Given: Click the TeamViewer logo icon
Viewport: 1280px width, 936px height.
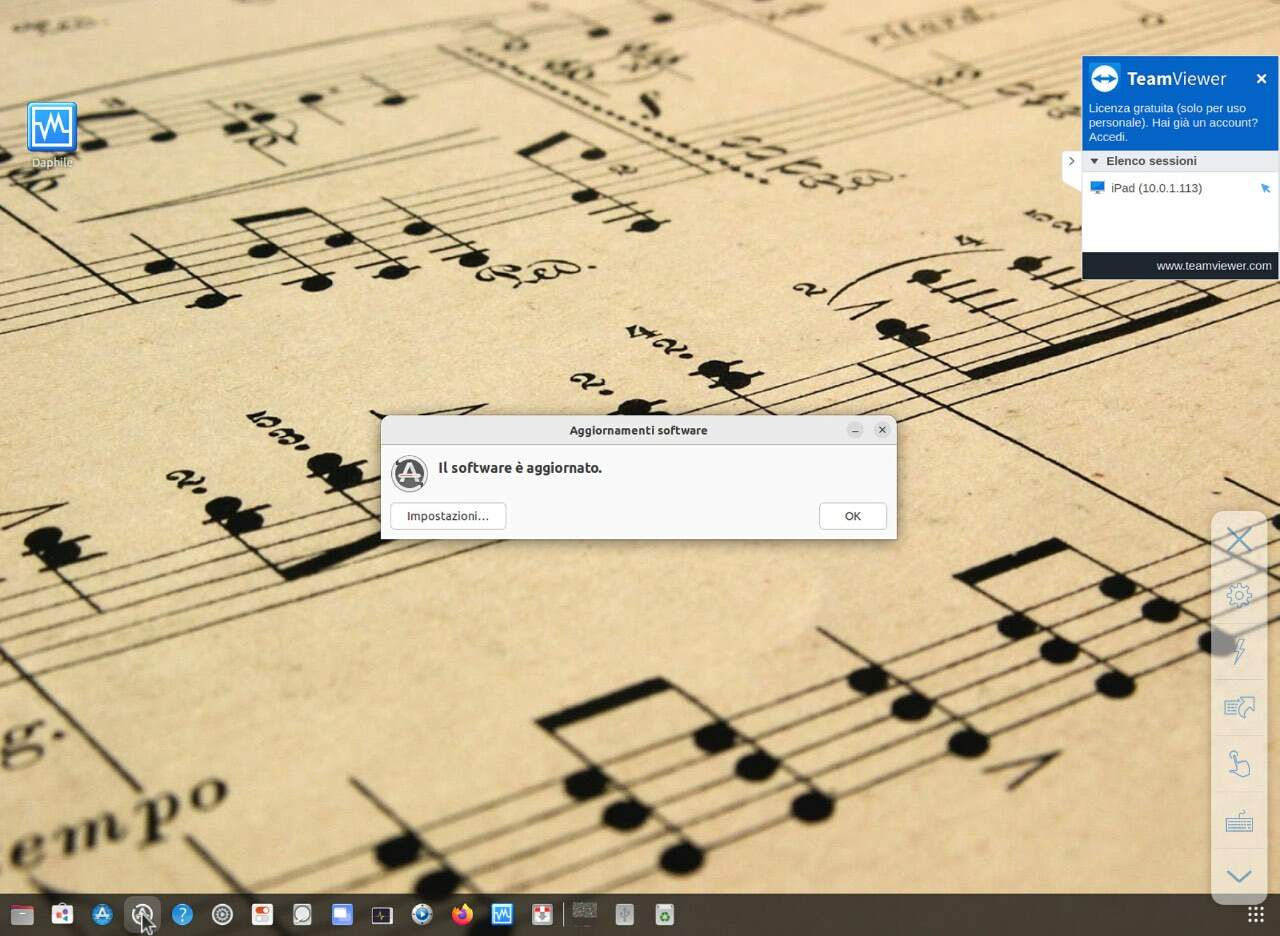Looking at the screenshot, I should [x=1104, y=78].
